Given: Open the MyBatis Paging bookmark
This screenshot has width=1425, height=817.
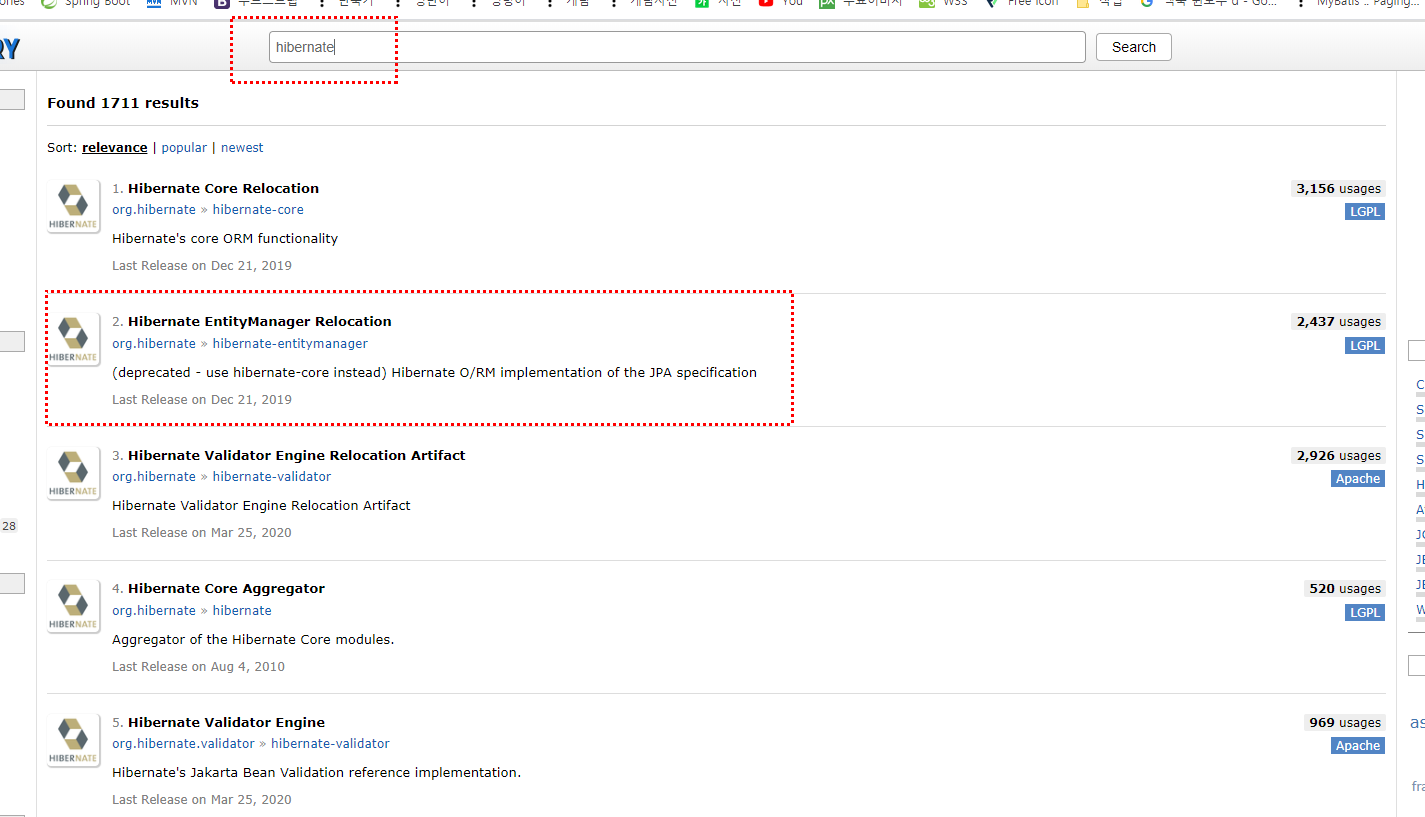Looking at the screenshot, I should point(1357,3).
